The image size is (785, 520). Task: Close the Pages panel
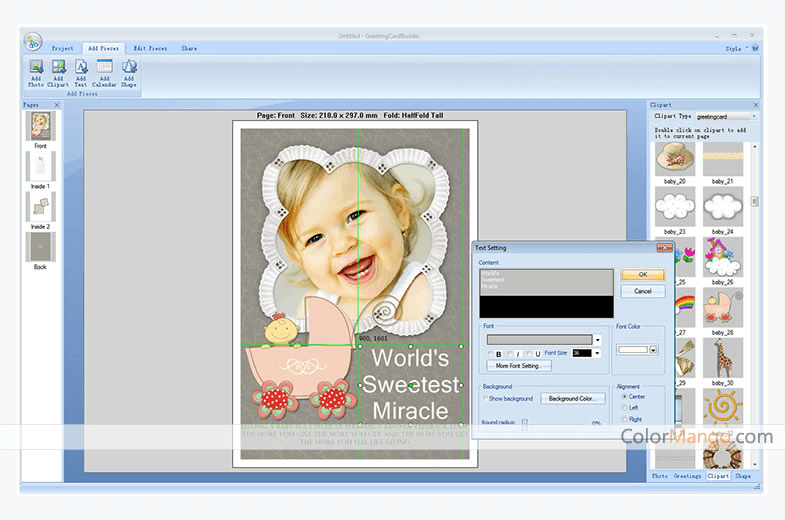(x=57, y=104)
